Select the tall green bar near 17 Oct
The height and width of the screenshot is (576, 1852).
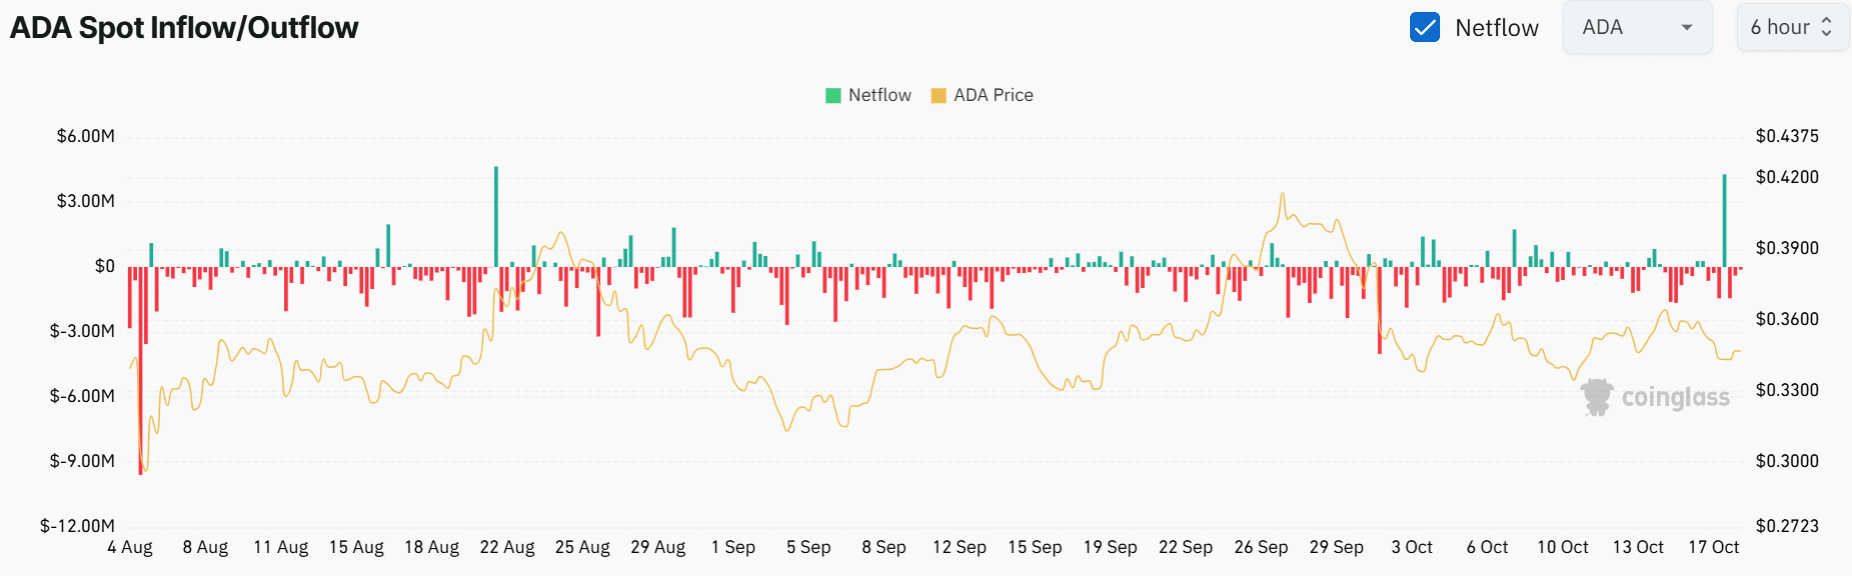(1724, 220)
